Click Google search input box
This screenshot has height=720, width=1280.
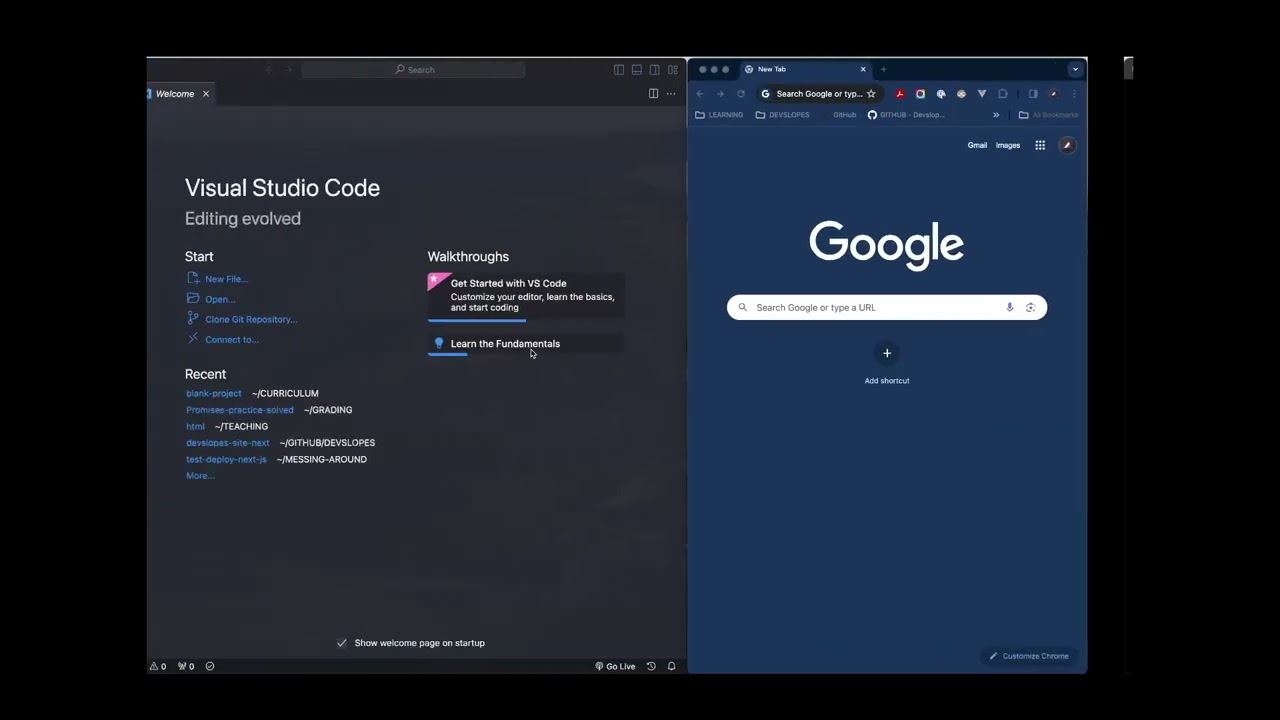click(887, 308)
